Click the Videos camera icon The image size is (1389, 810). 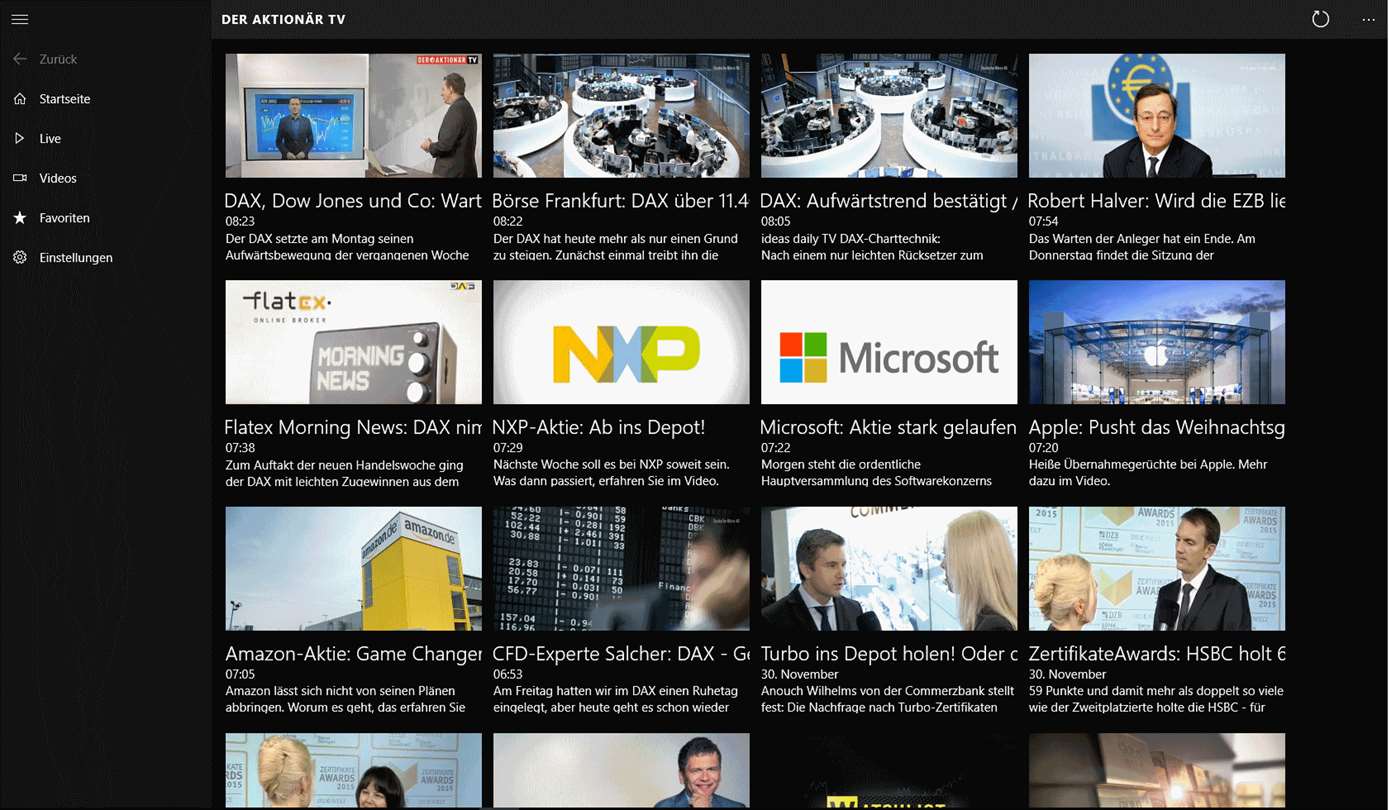pyautogui.click(x=20, y=178)
